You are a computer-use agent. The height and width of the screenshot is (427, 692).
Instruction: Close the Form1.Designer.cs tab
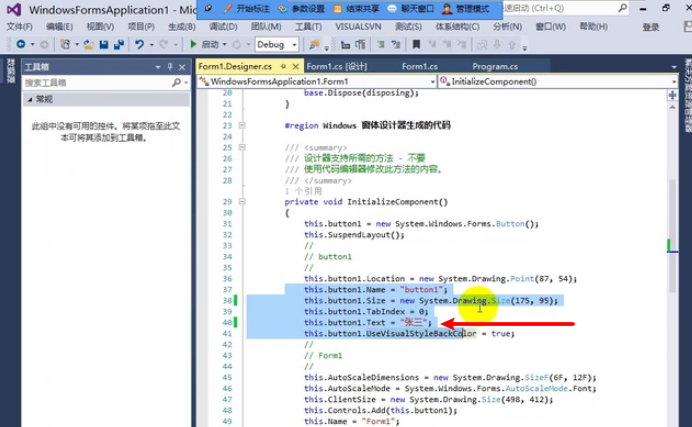(x=296, y=67)
